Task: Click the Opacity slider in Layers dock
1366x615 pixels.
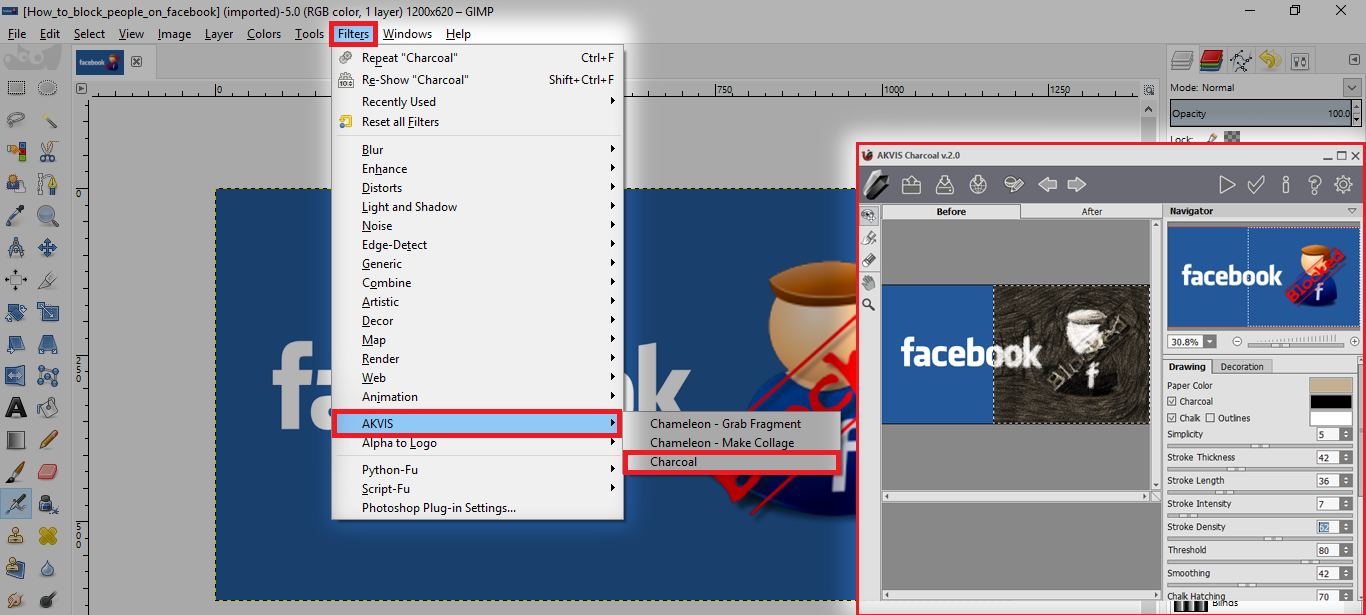Action: tap(1260, 114)
